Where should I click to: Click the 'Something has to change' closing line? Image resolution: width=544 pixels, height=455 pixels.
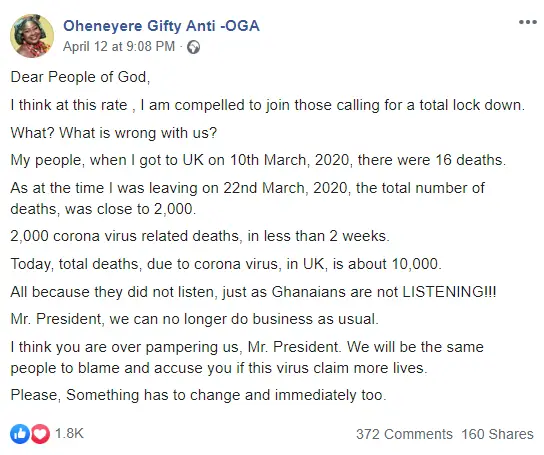(x=198, y=395)
